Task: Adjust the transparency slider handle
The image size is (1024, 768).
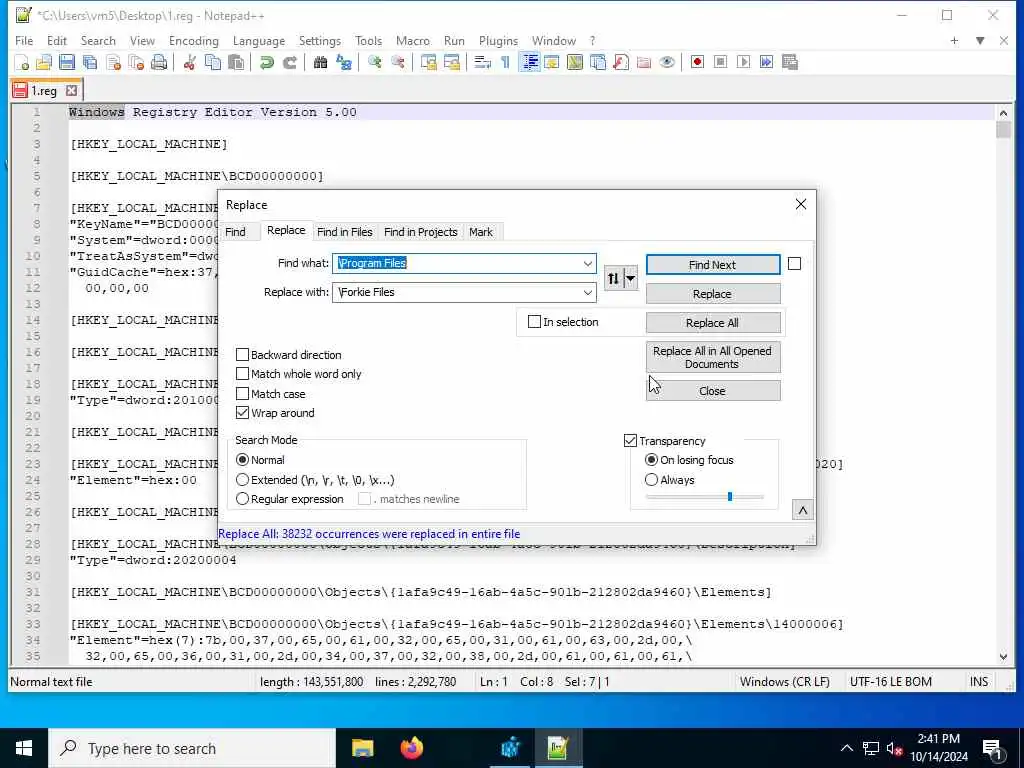Action: pos(729,497)
